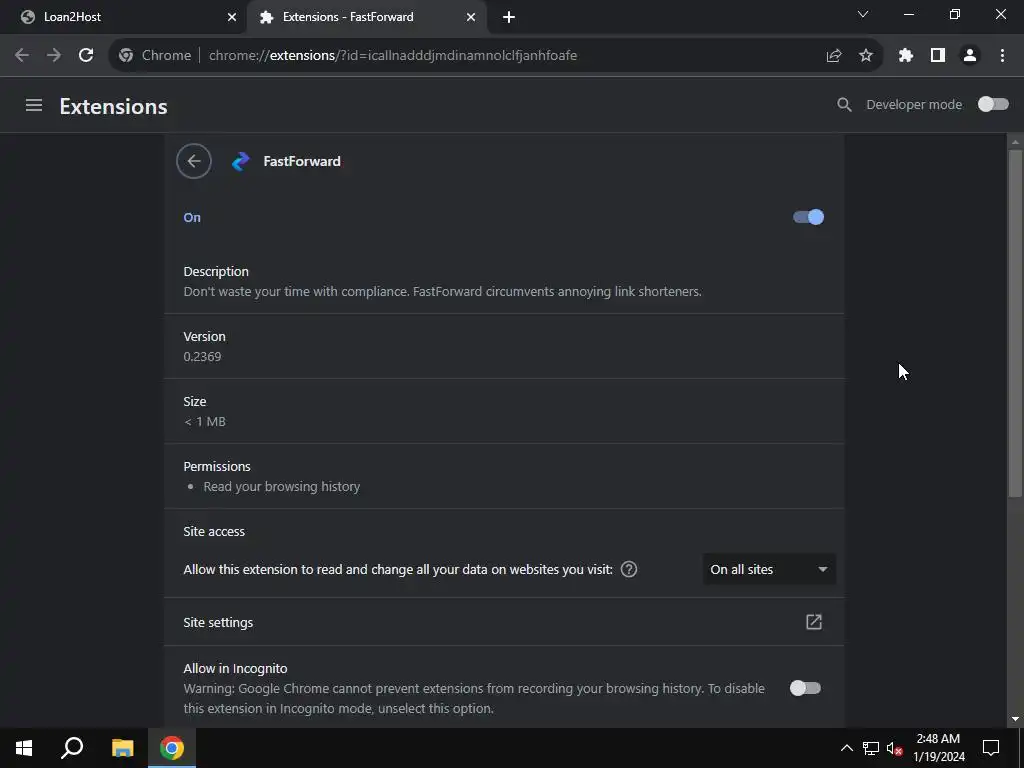Image resolution: width=1024 pixels, height=768 pixels.
Task: Turn off the FastForward extension
Action: 808,217
